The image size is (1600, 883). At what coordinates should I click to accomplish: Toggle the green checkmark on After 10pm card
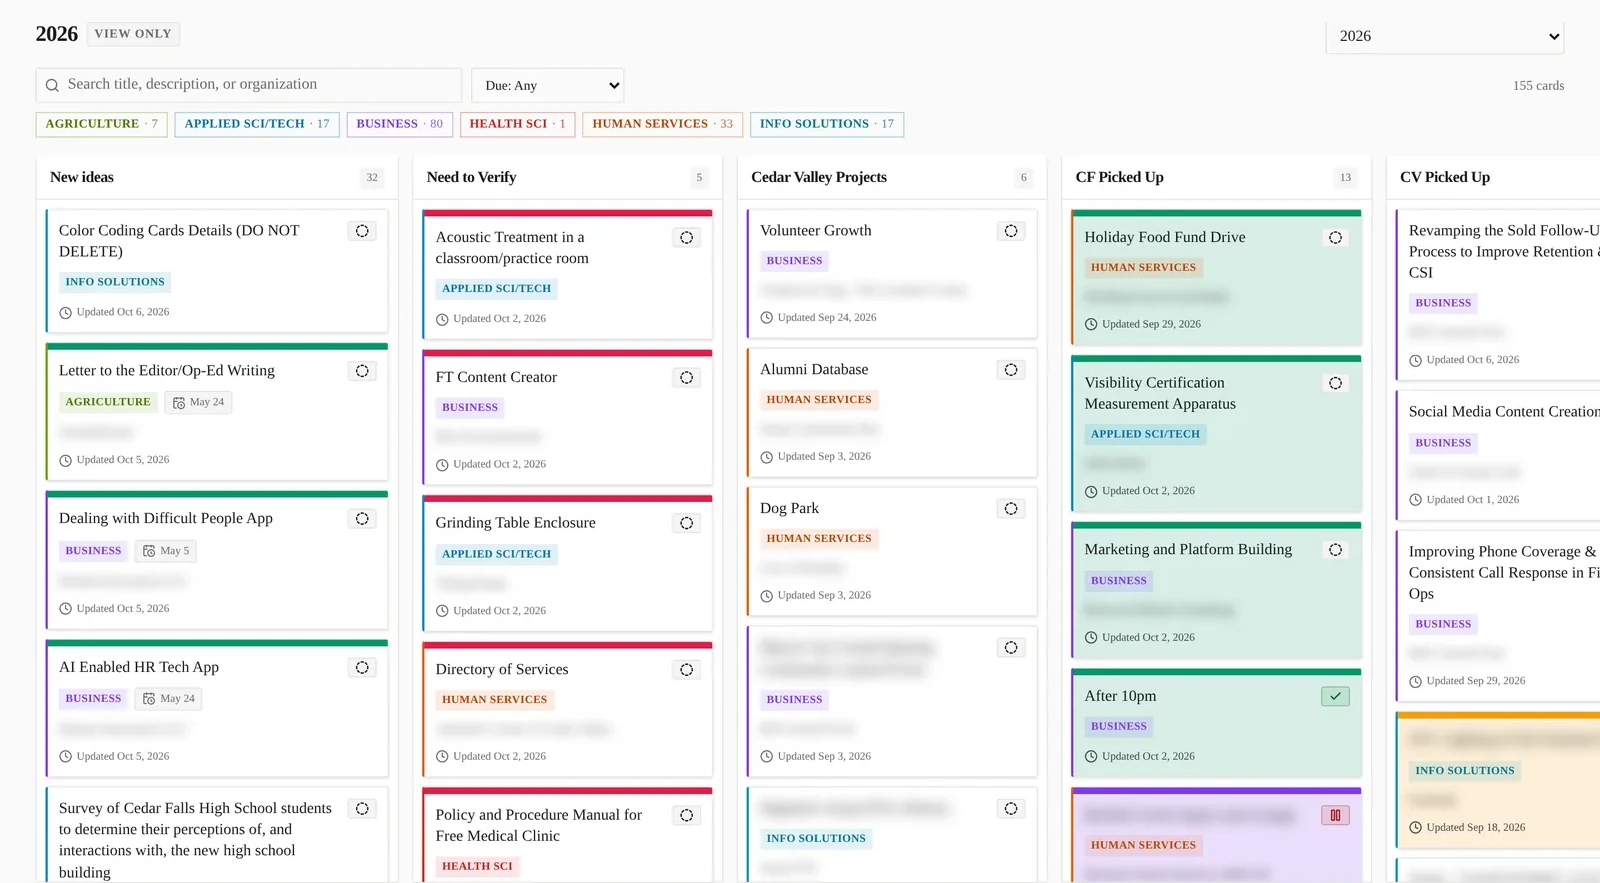point(1335,697)
